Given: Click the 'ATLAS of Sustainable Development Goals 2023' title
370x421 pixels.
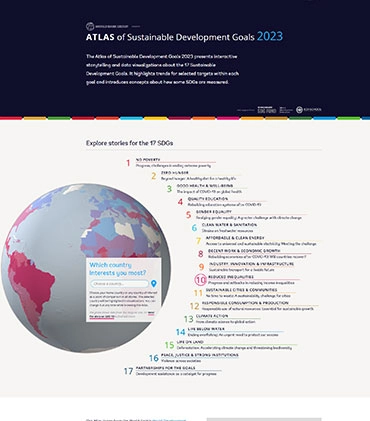Looking at the screenshot, I should pos(184,37).
